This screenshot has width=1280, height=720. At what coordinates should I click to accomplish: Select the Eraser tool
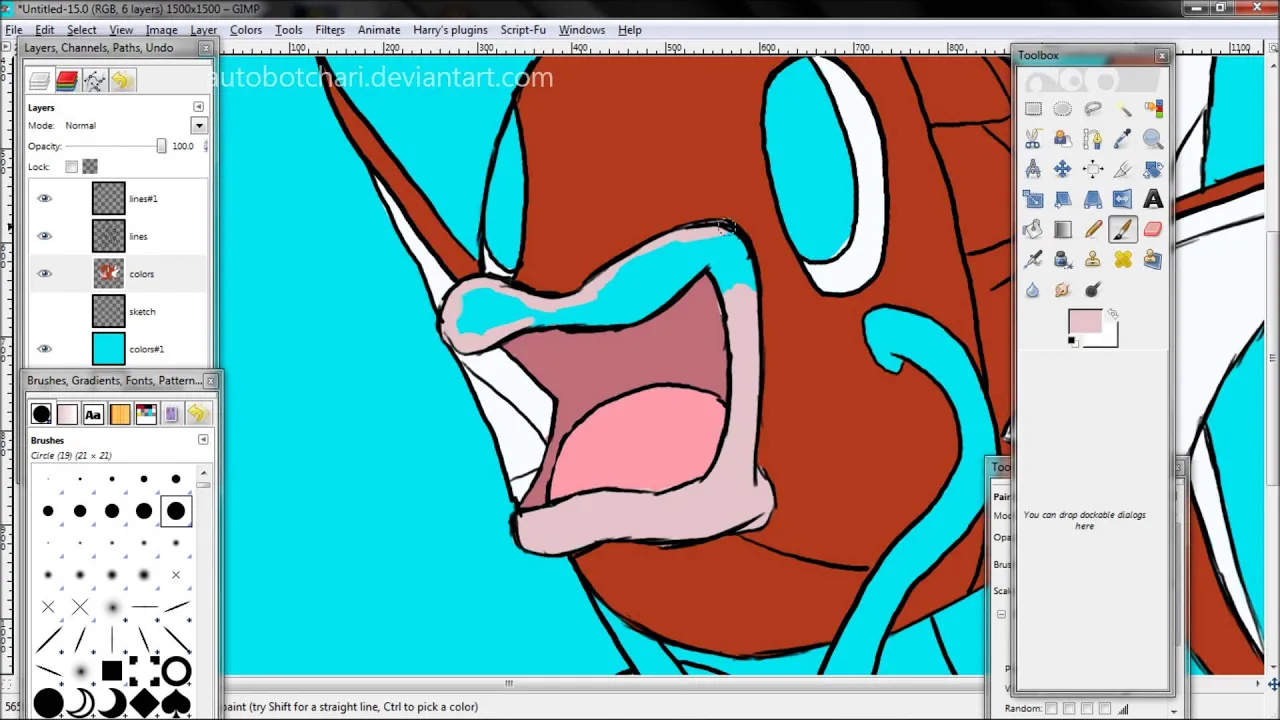point(1153,230)
